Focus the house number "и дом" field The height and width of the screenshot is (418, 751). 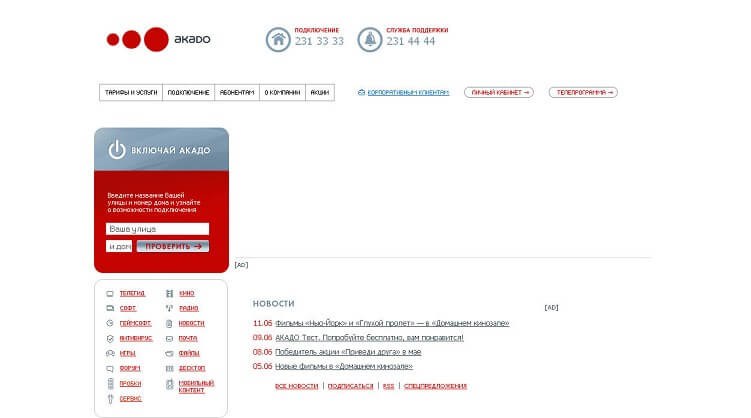pos(119,246)
